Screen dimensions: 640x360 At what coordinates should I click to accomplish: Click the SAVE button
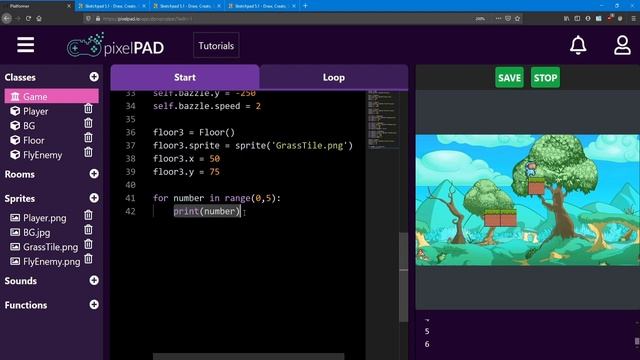click(x=509, y=78)
